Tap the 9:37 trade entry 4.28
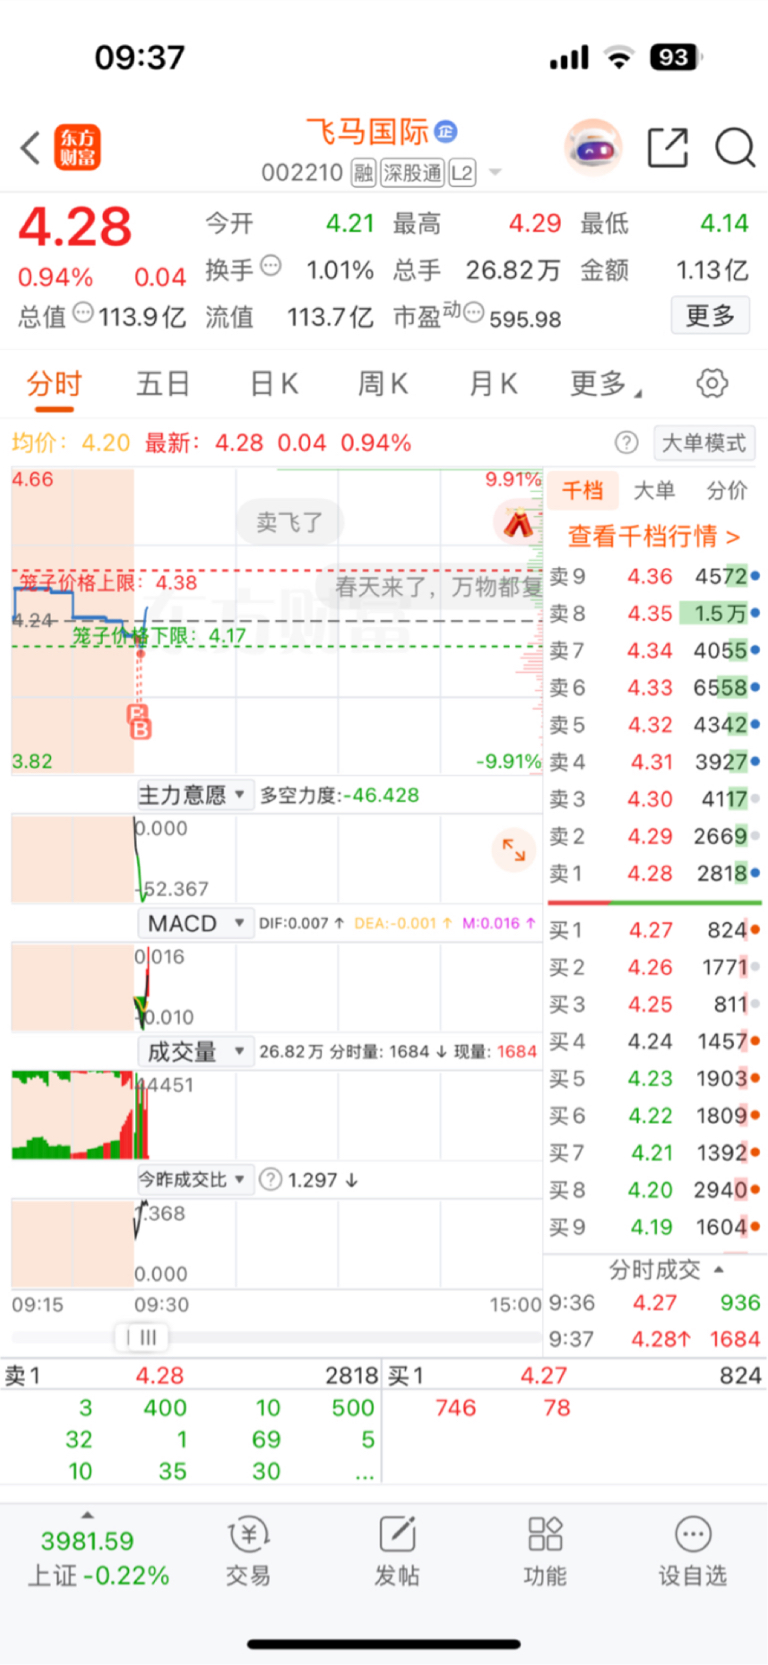This screenshot has height=1665, width=768. pyautogui.click(x=654, y=1339)
